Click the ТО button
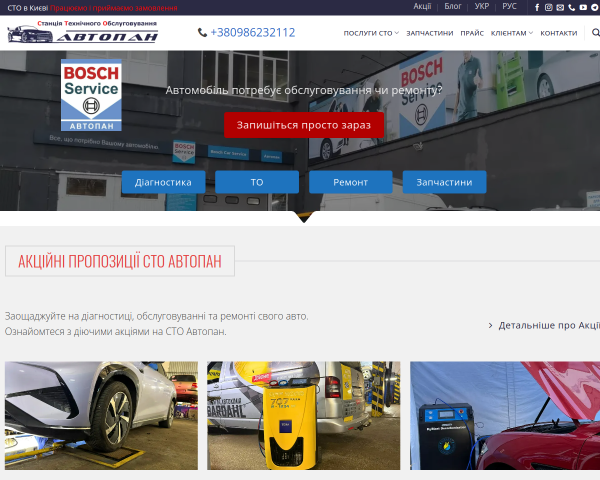This screenshot has width=600, height=480. (257, 182)
